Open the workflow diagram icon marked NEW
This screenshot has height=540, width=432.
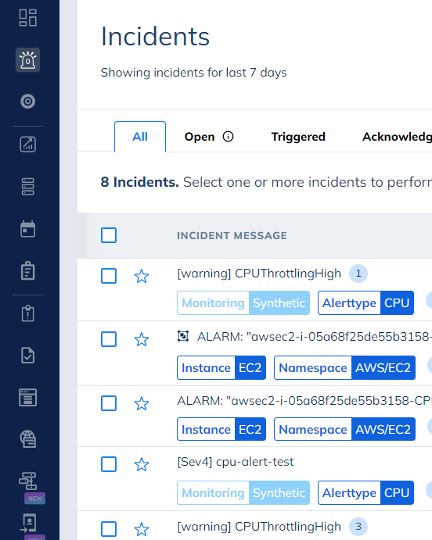(28, 481)
